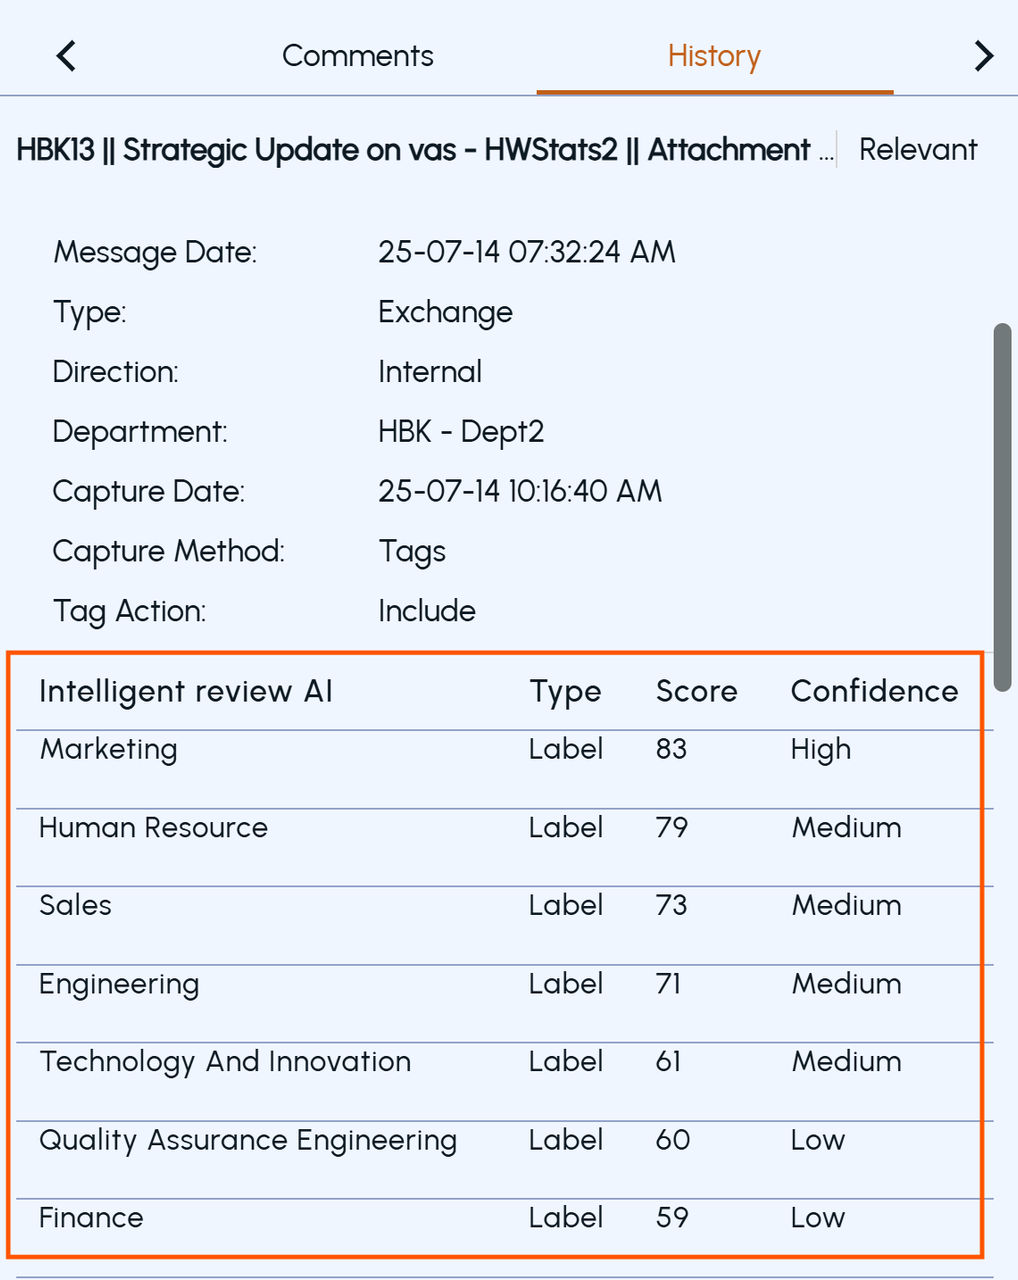Click the Confidence column header
Image resolution: width=1018 pixels, height=1280 pixels.
(874, 691)
